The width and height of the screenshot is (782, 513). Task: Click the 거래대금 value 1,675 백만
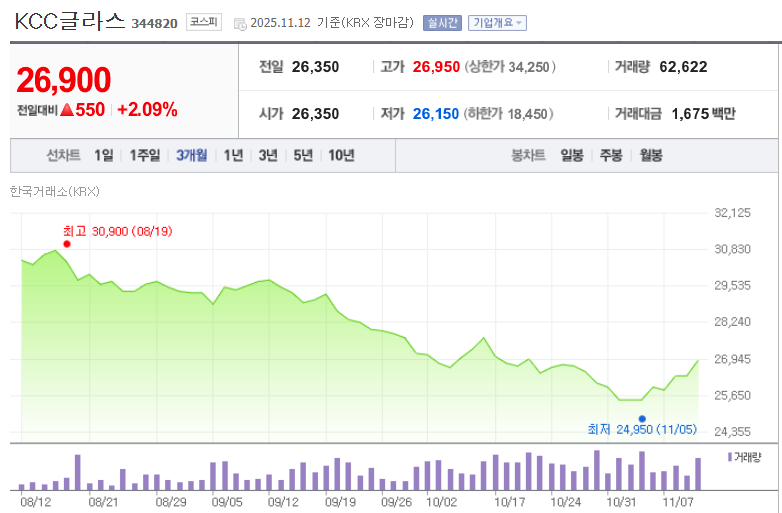click(703, 114)
